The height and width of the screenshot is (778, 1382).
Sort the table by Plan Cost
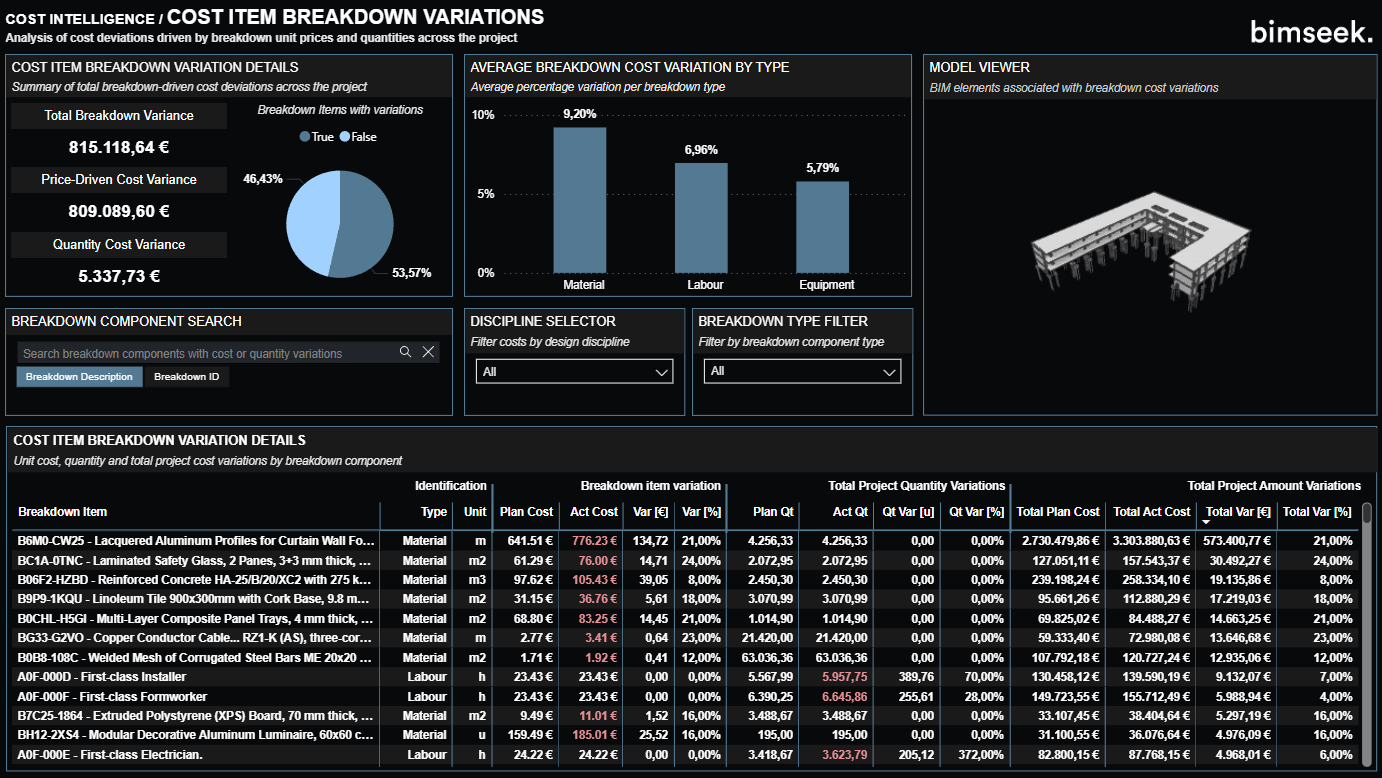click(x=526, y=511)
